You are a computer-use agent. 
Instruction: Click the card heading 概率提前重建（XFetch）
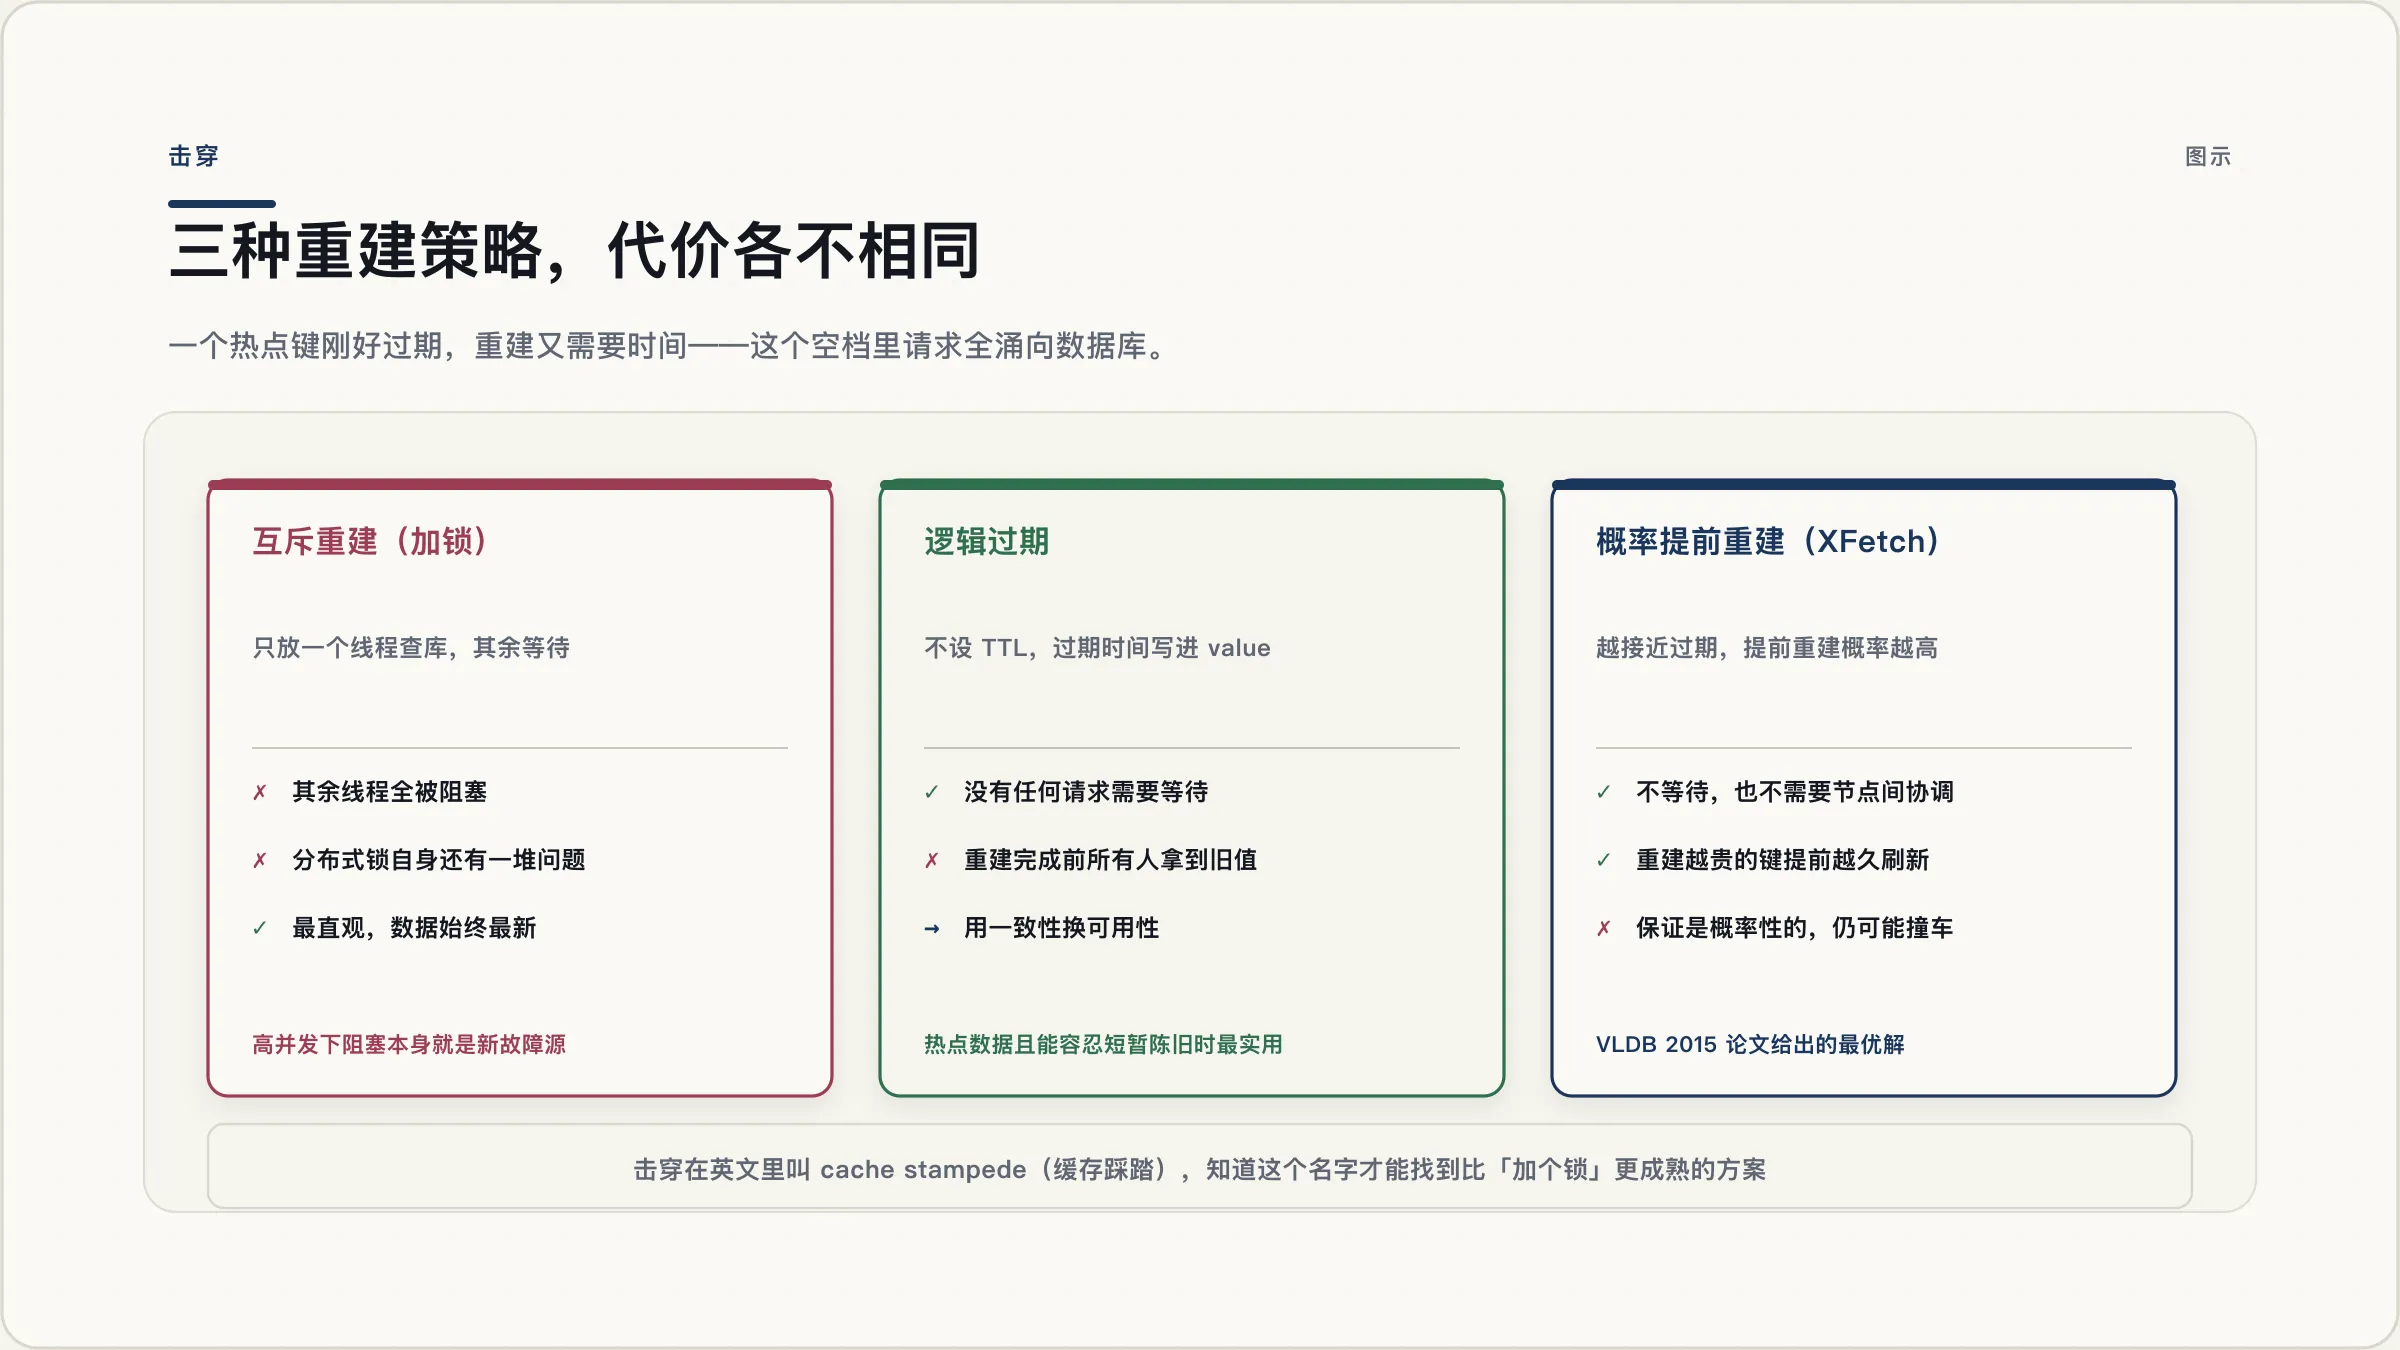pos(1768,541)
